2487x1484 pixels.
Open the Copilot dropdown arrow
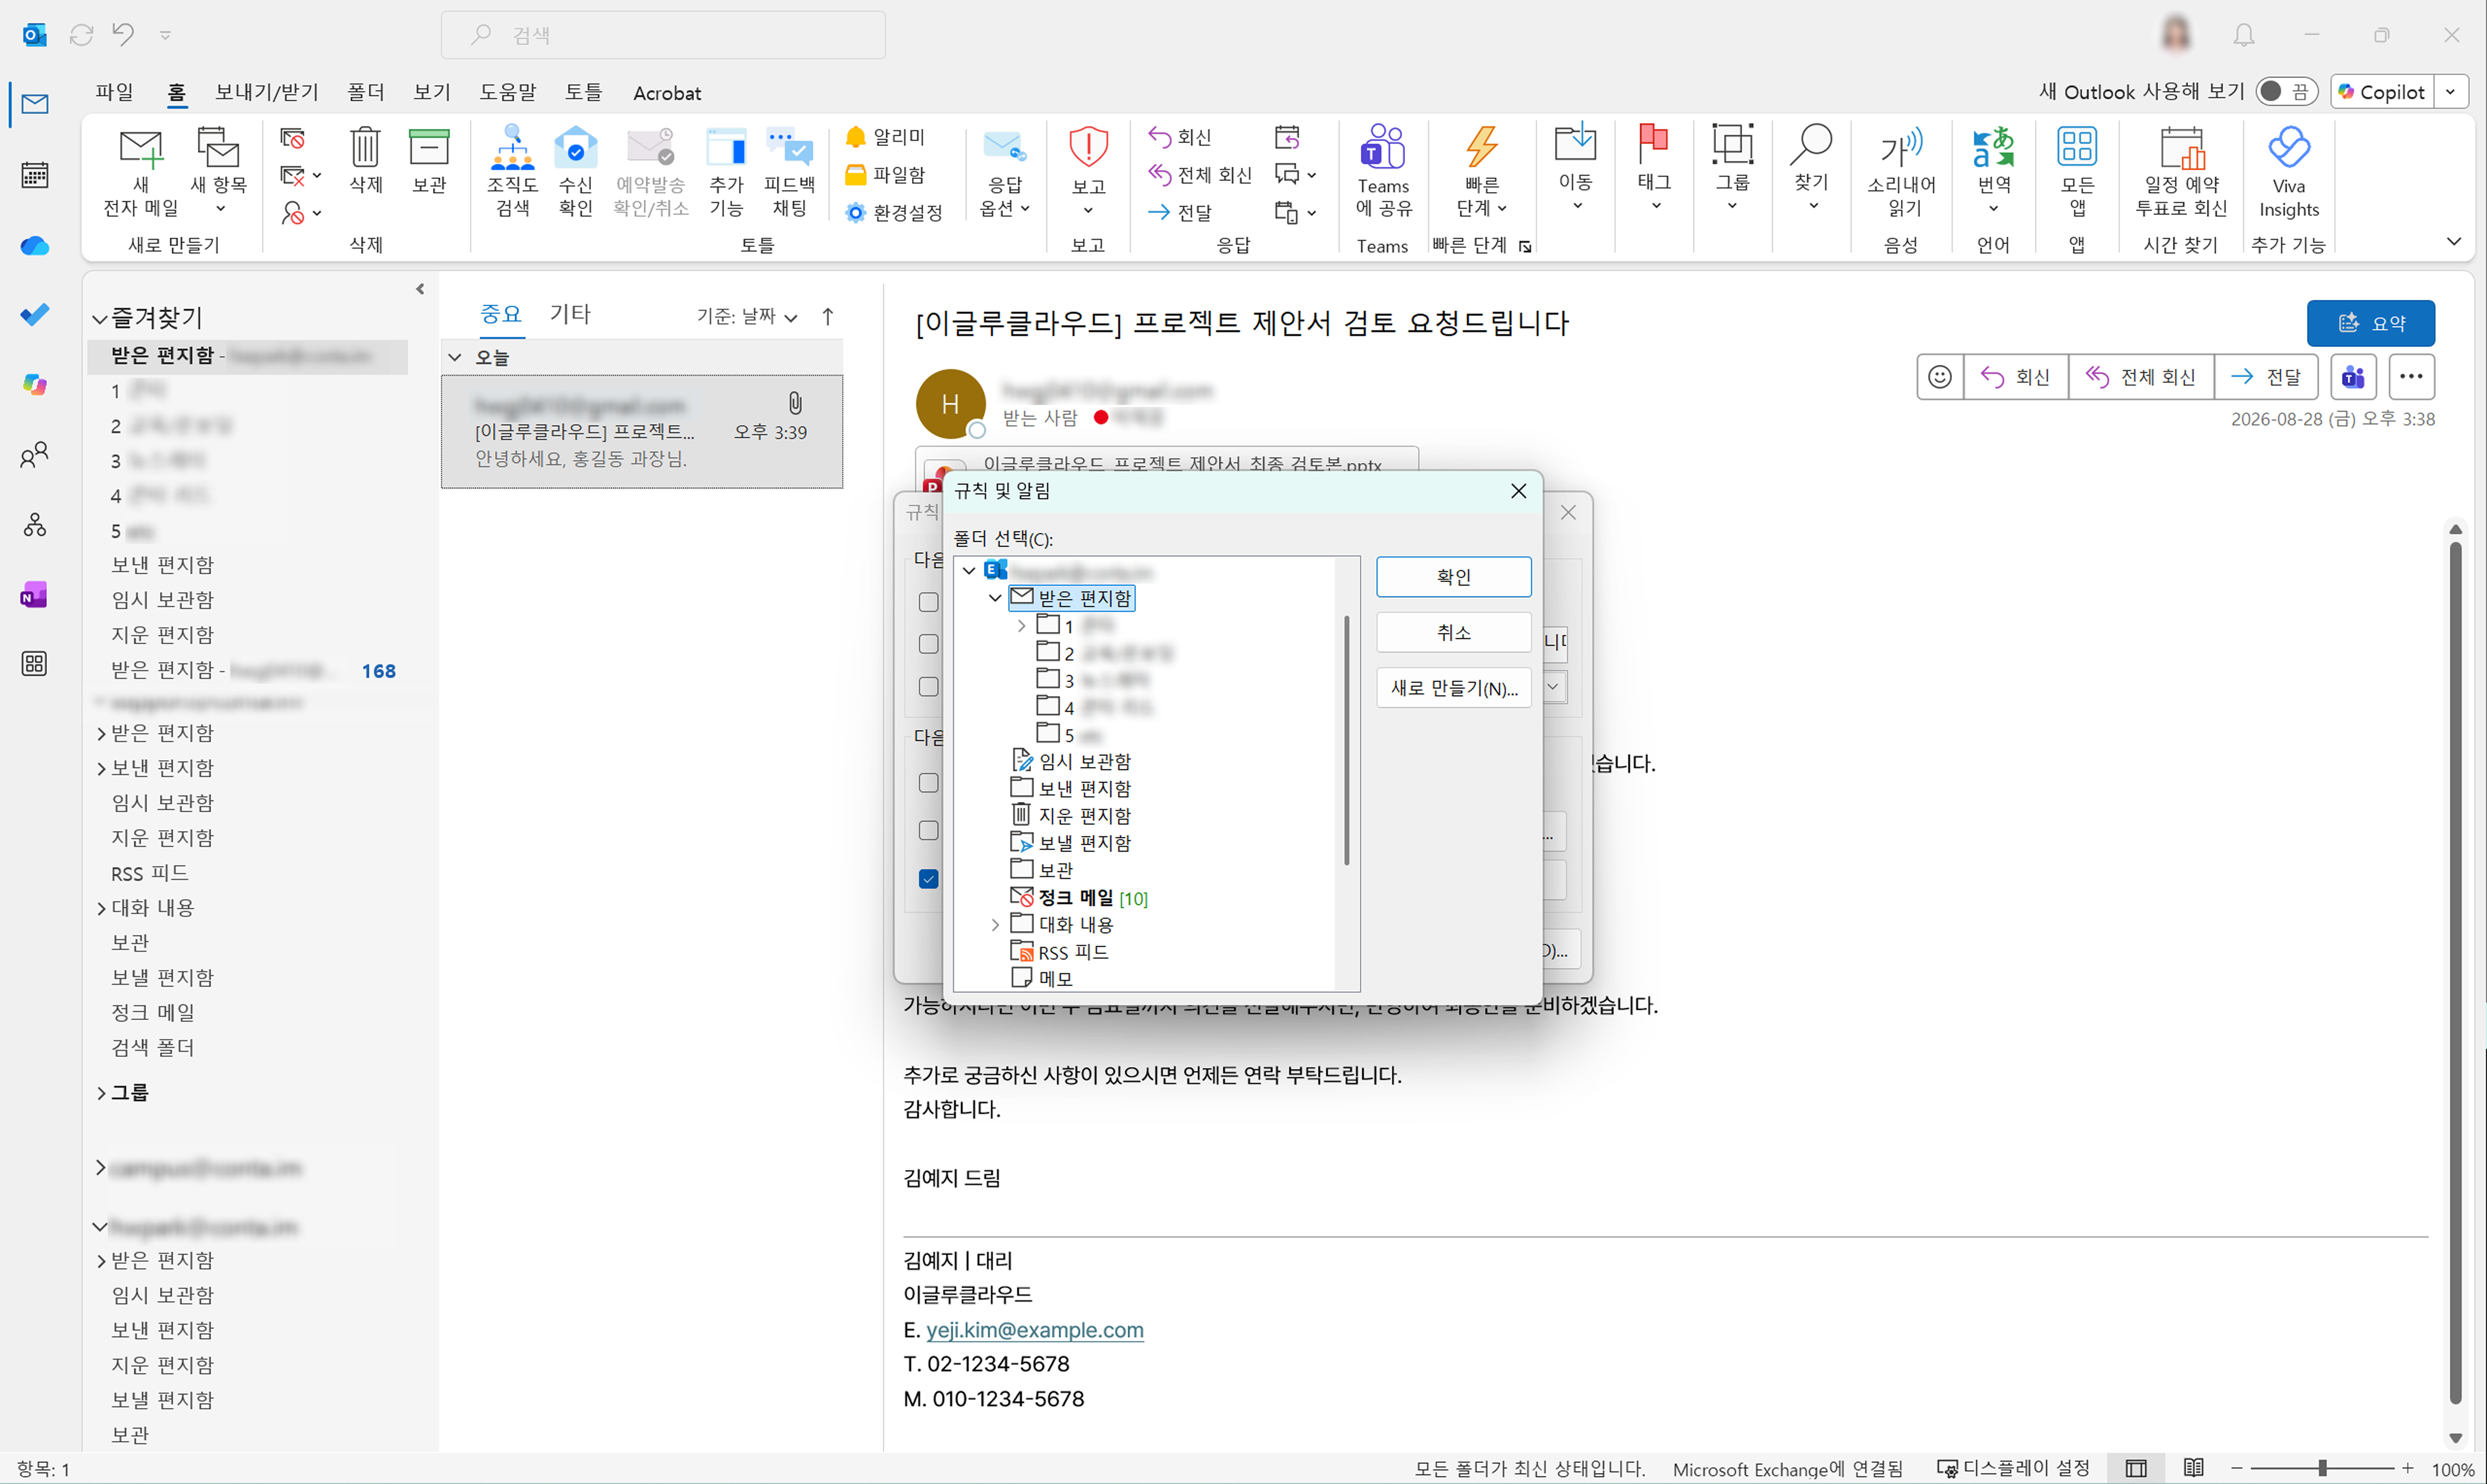(x=2450, y=92)
